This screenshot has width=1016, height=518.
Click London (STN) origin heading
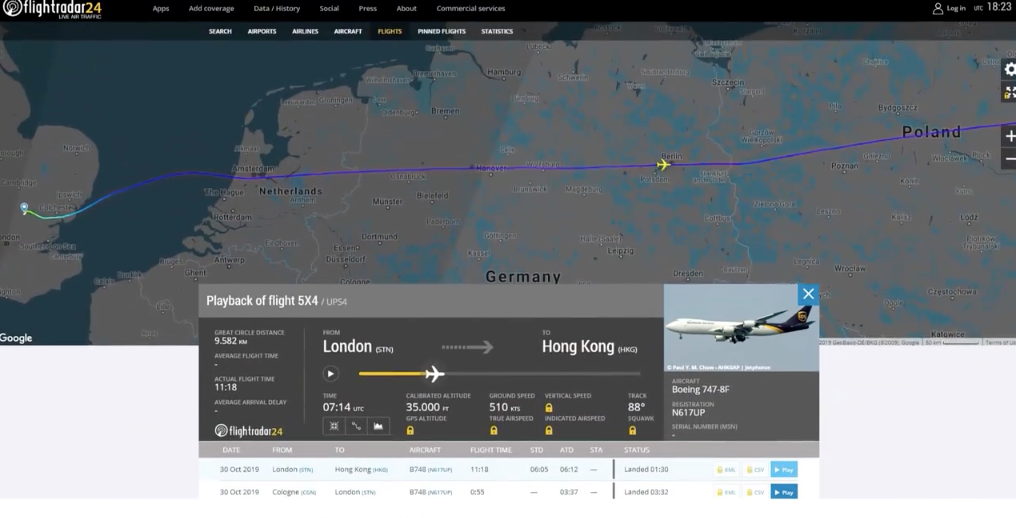pyautogui.click(x=358, y=347)
